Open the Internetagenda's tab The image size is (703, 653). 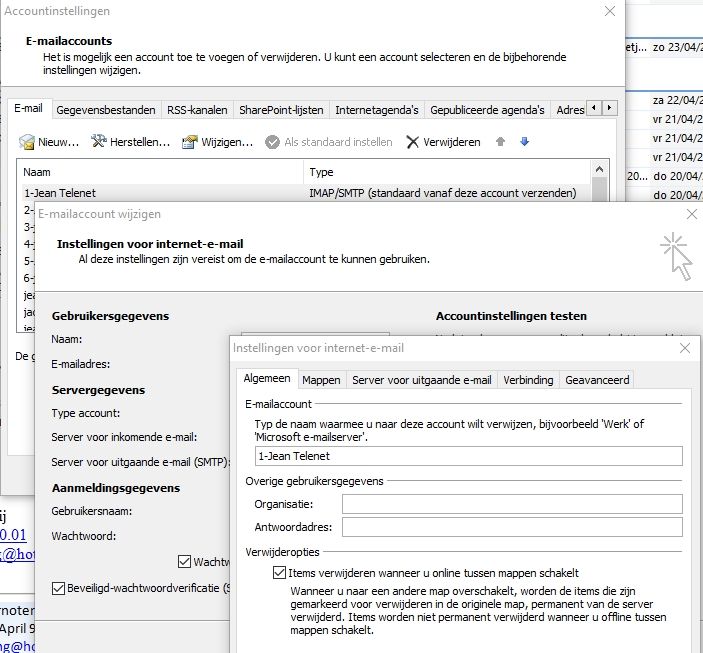(377, 110)
